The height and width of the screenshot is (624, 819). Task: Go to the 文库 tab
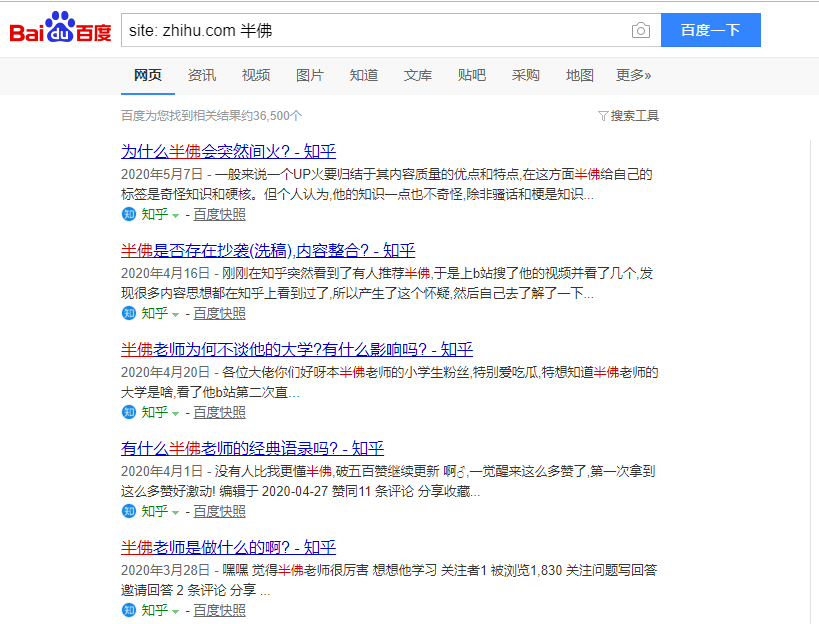tap(418, 75)
